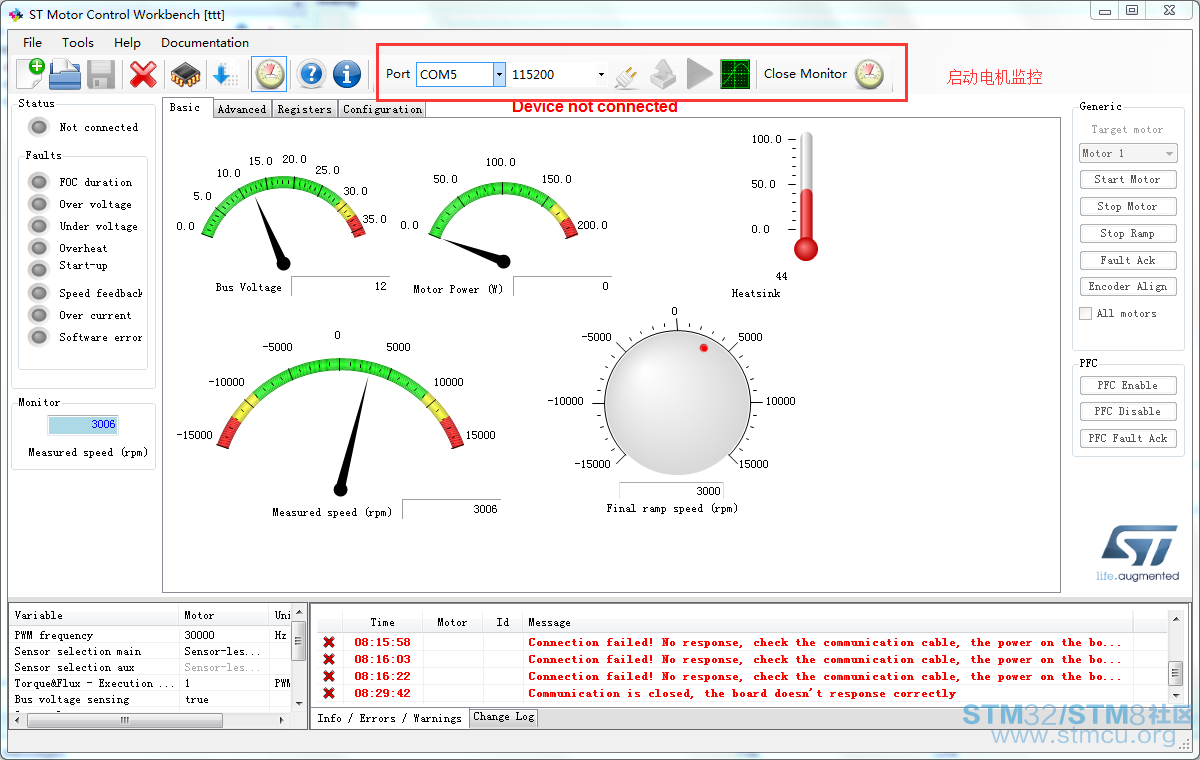Viewport: 1200px width, 760px height.
Task: Open help via the question mark icon
Action: coord(312,74)
